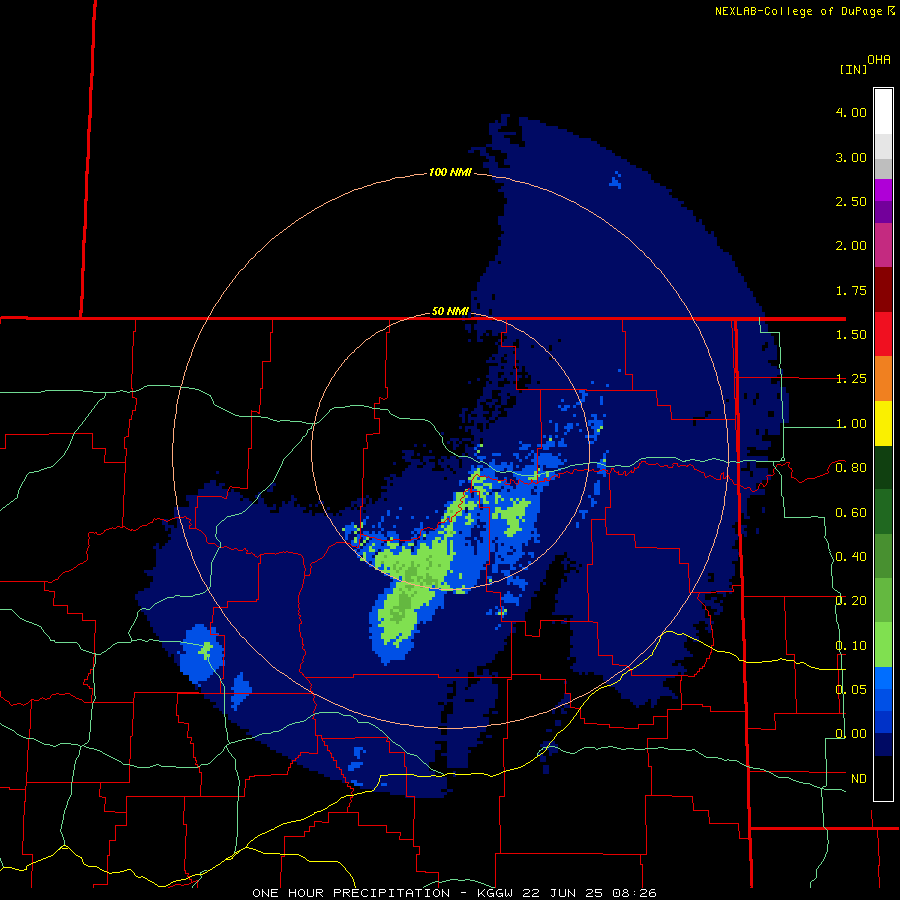
Task: Click the 0.00 scale value
Action: point(851,734)
